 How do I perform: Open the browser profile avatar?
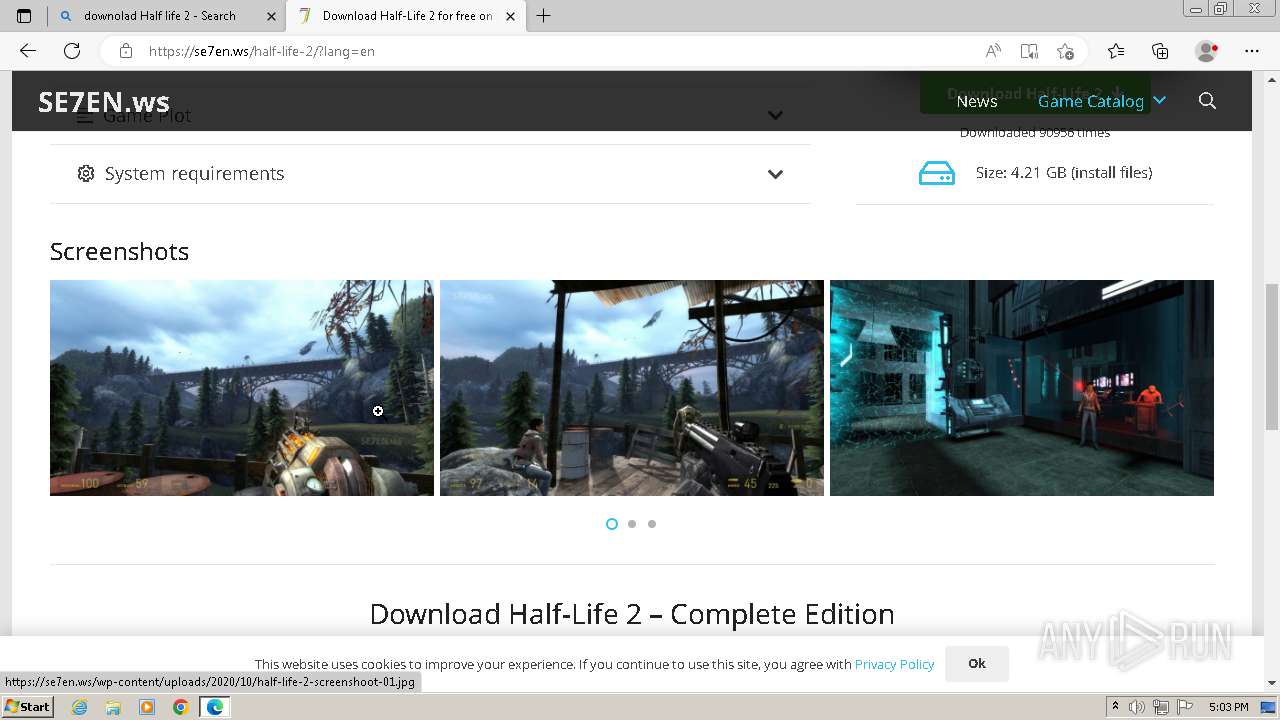(1207, 51)
